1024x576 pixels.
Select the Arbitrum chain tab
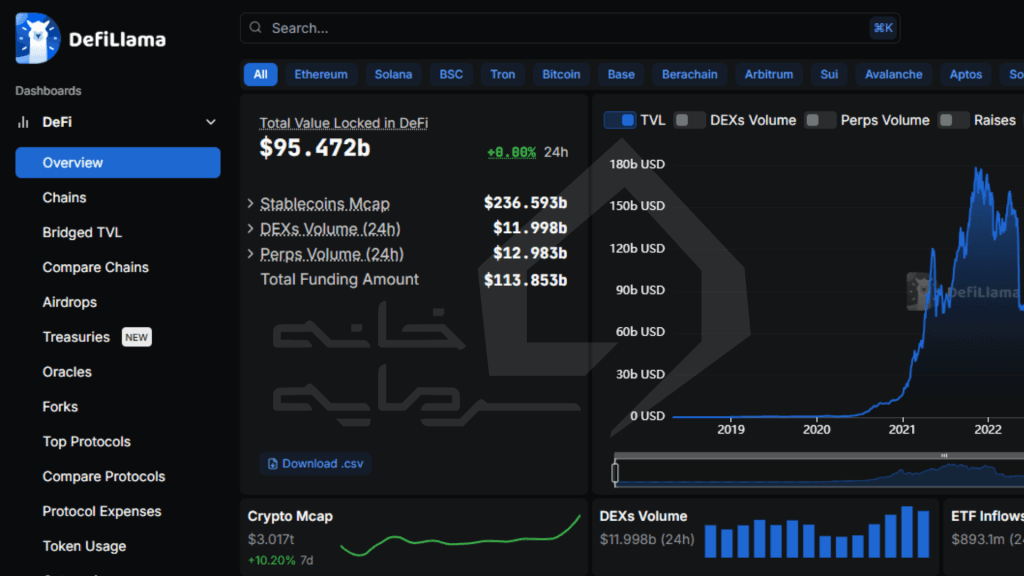[x=769, y=74]
